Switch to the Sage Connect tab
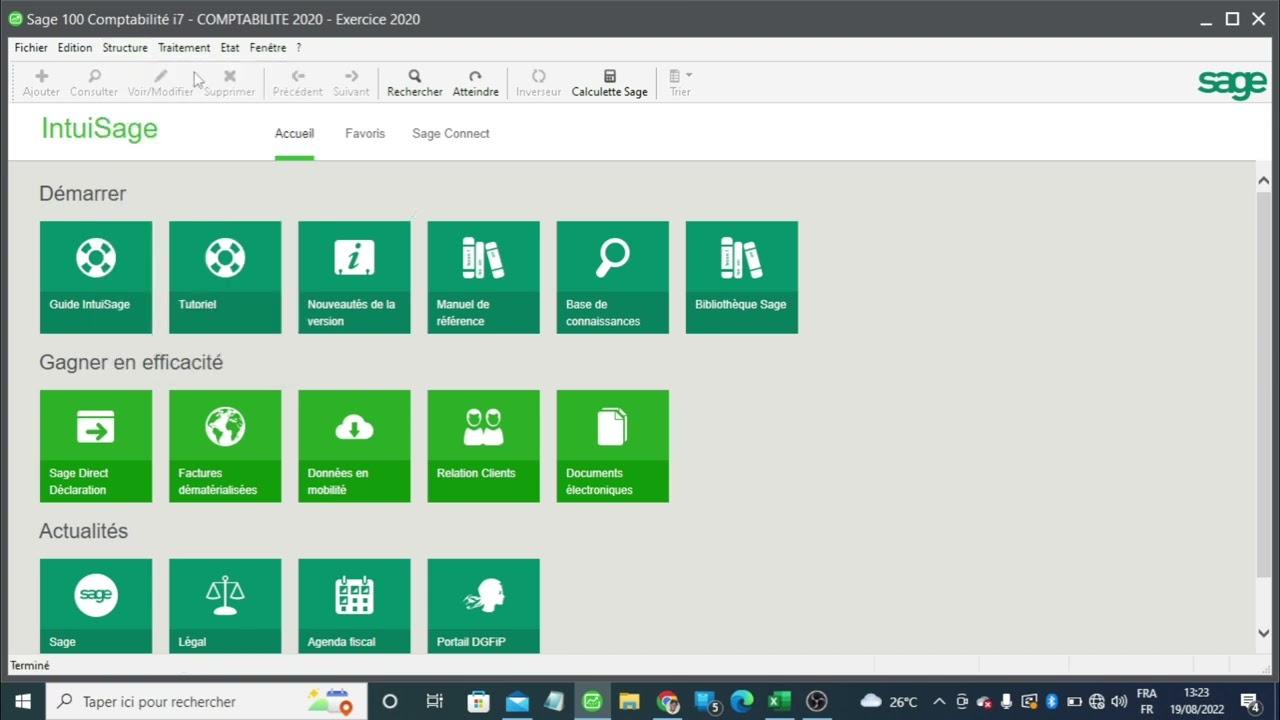 tap(451, 134)
